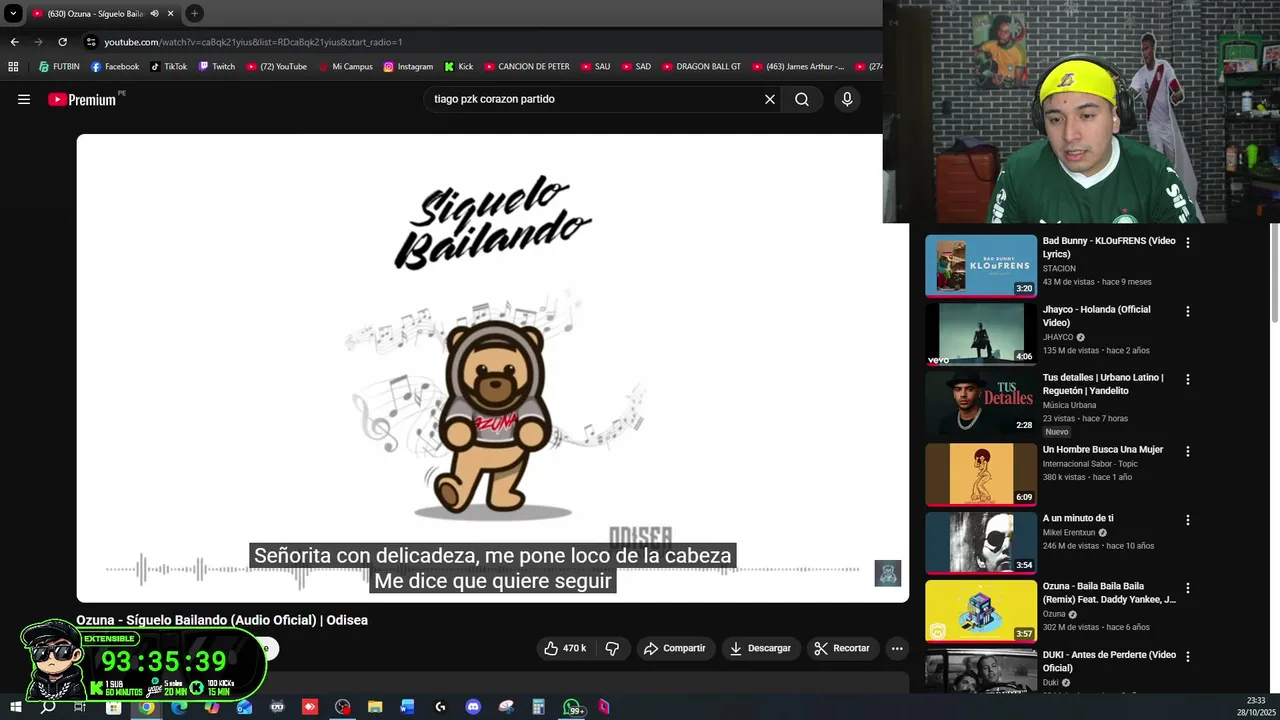Open options for Bad Bunny KLOuFRENS video
Viewport: 1280px width, 720px height.
1188,243
